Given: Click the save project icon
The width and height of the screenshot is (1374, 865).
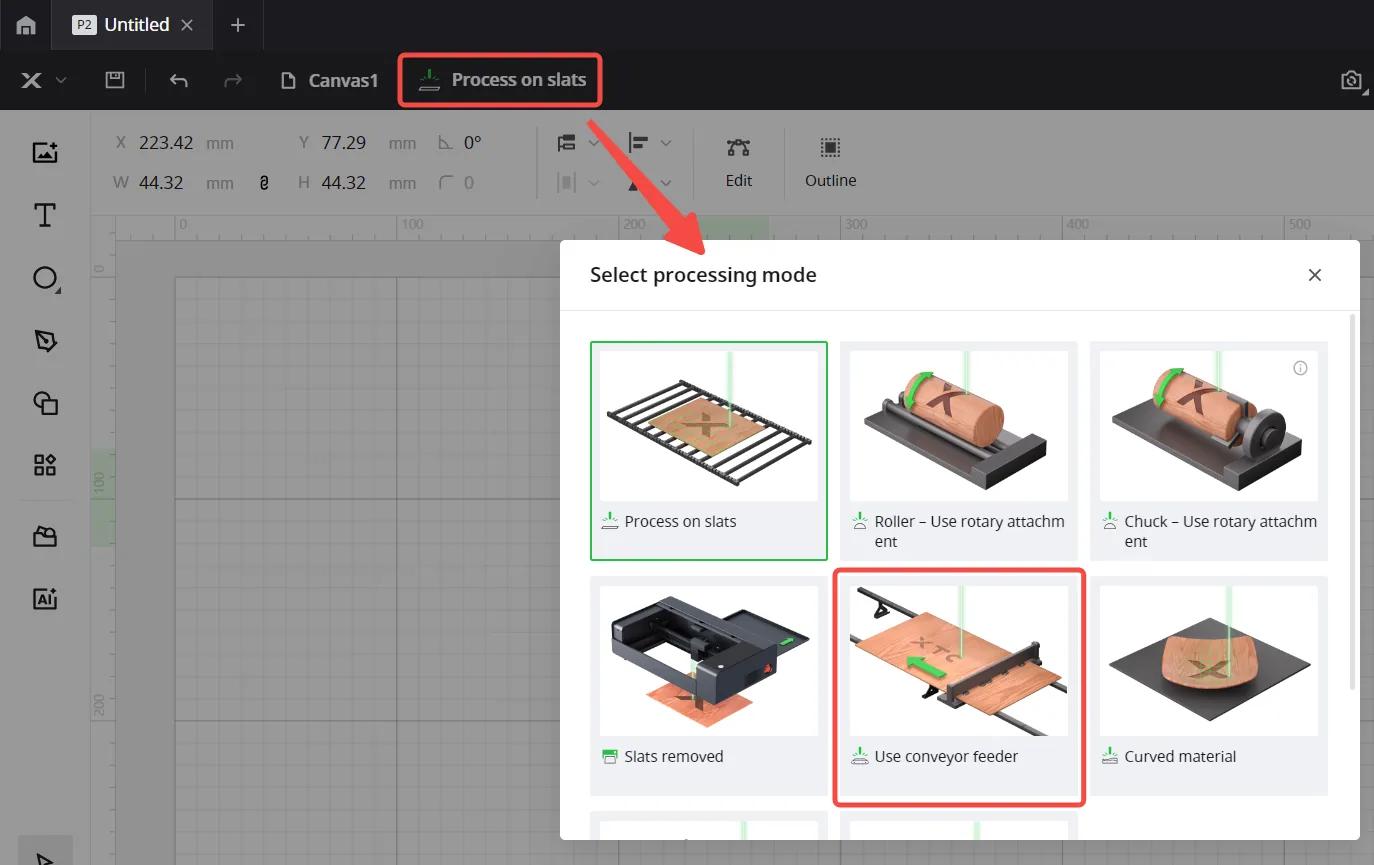Looking at the screenshot, I should click(x=115, y=80).
